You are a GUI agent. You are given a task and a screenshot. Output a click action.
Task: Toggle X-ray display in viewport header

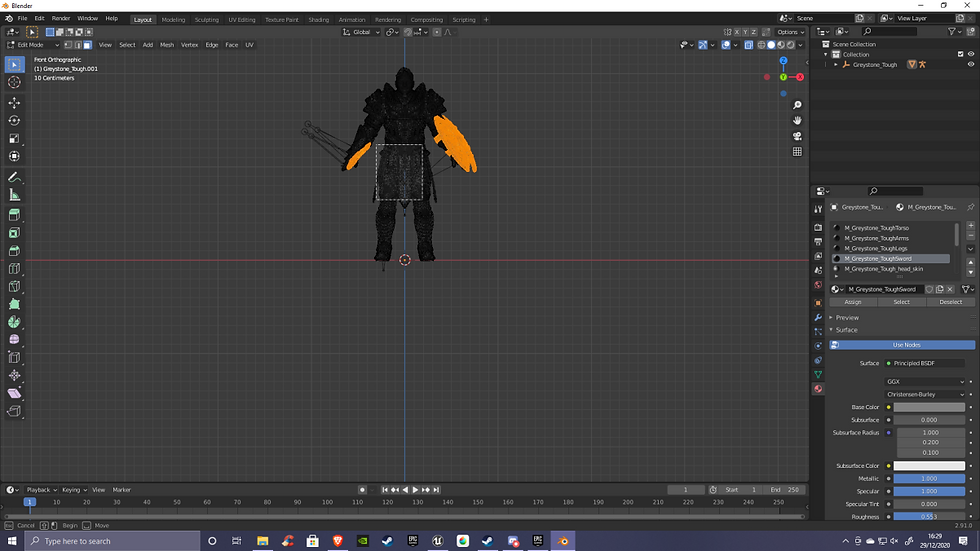pyautogui.click(x=748, y=45)
